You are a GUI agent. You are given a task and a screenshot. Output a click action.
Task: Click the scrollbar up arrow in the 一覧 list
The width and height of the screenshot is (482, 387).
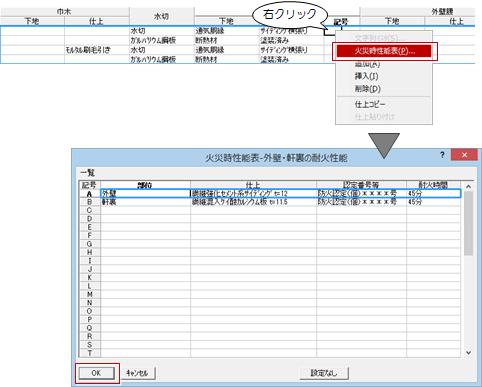pos(468,186)
